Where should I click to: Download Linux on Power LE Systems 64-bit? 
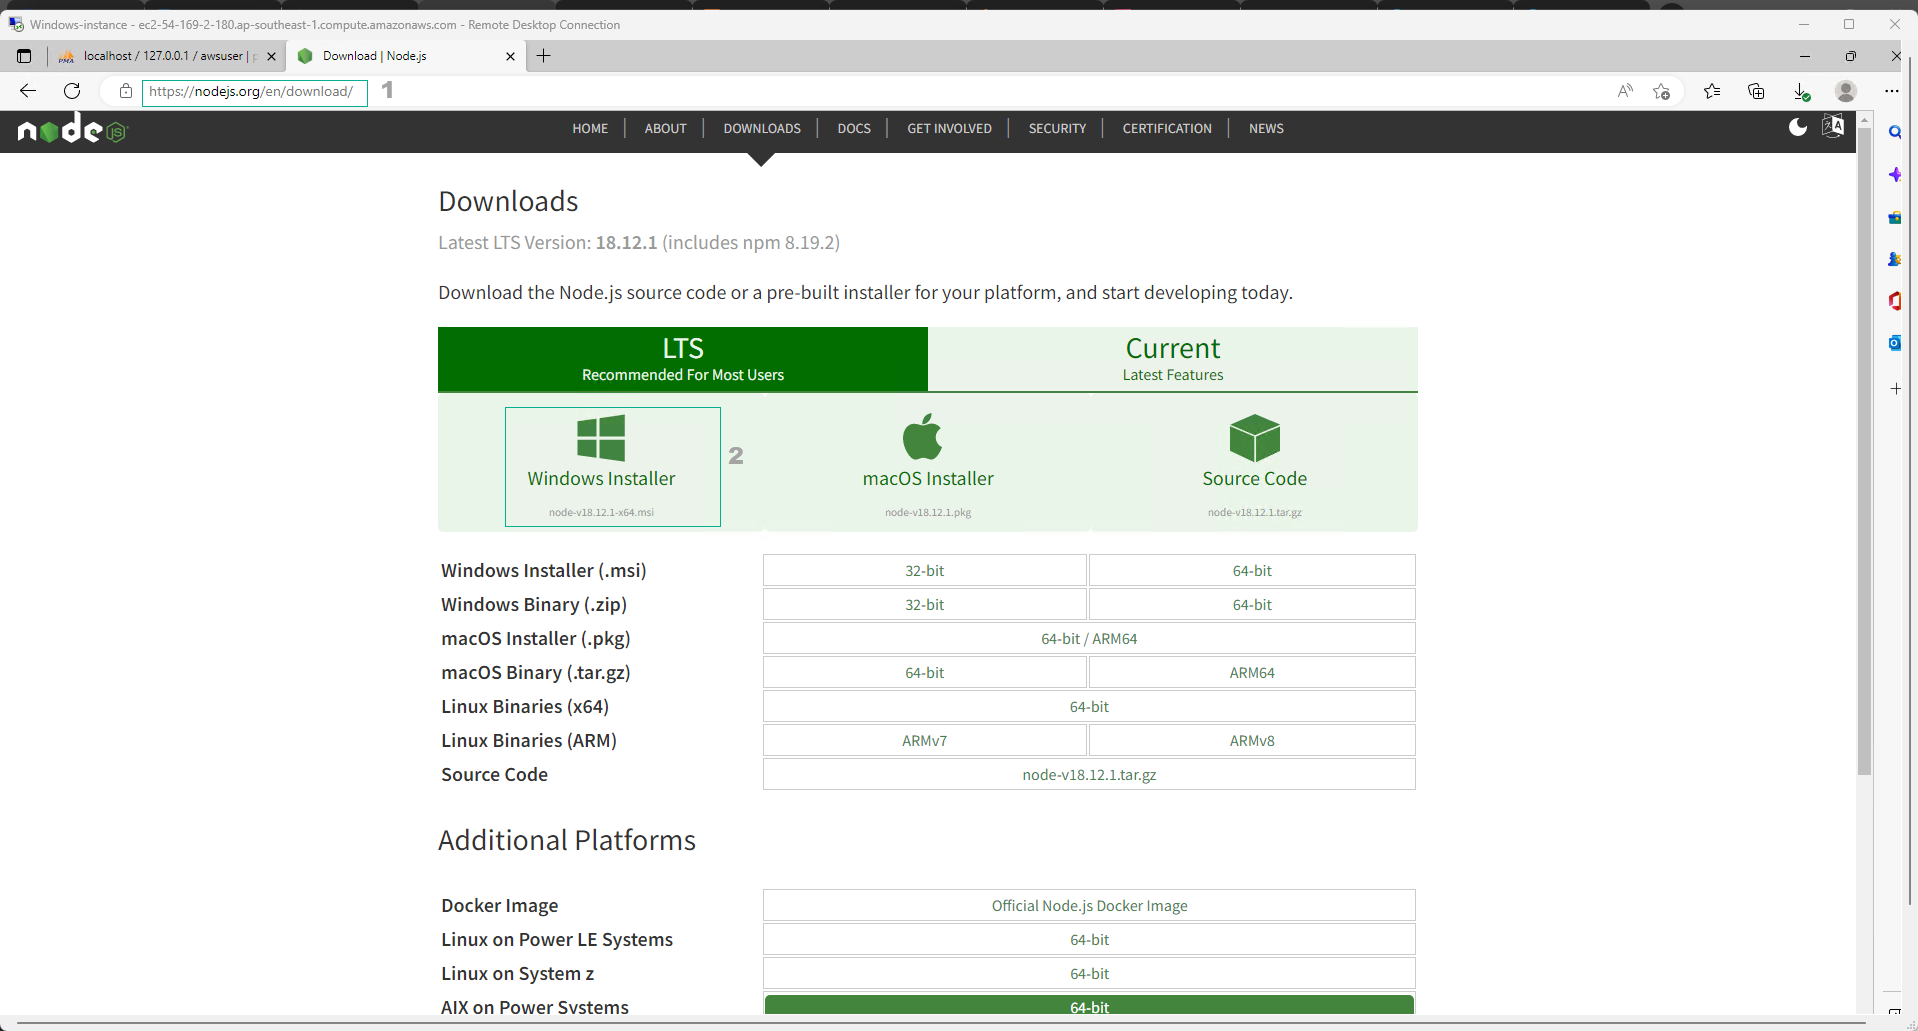point(1089,940)
